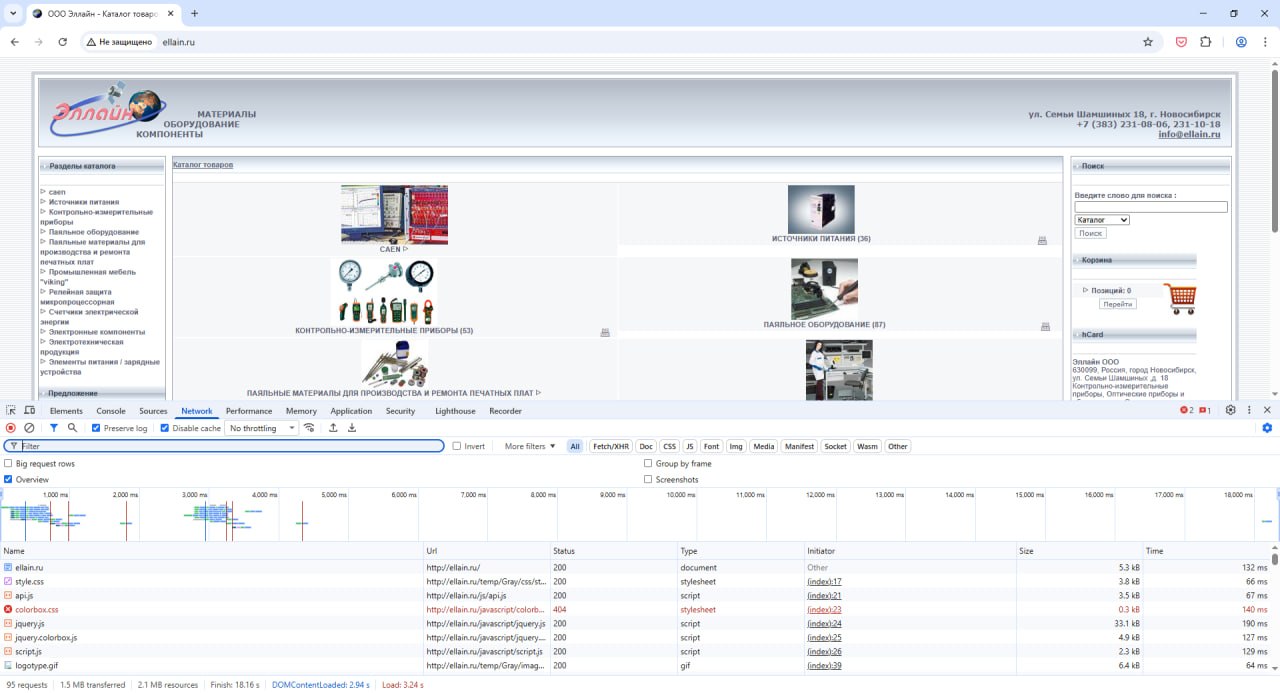Expand the More filters menu
1280x693 pixels.
(x=530, y=446)
